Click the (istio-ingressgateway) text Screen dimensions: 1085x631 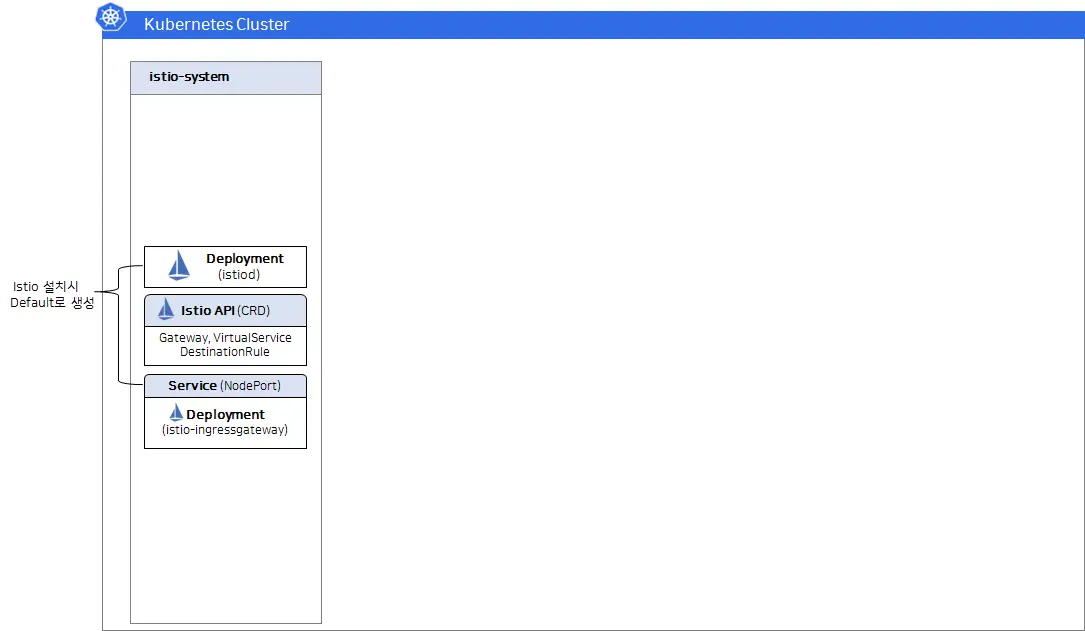[x=225, y=430]
